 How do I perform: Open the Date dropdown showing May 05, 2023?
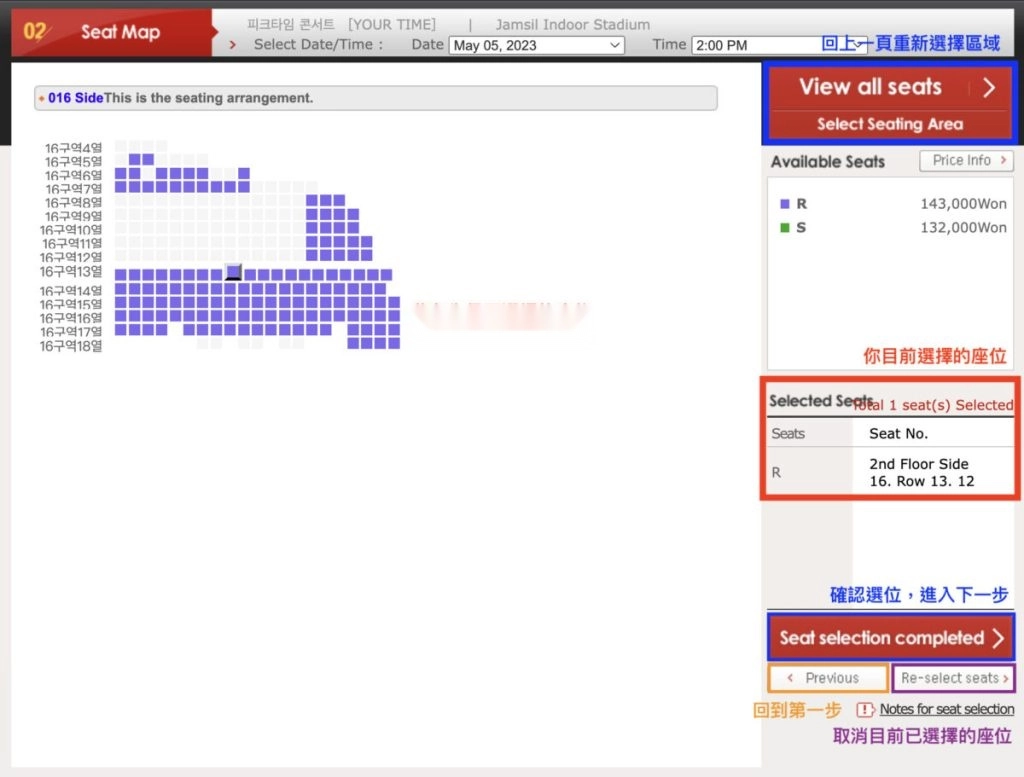click(x=537, y=45)
